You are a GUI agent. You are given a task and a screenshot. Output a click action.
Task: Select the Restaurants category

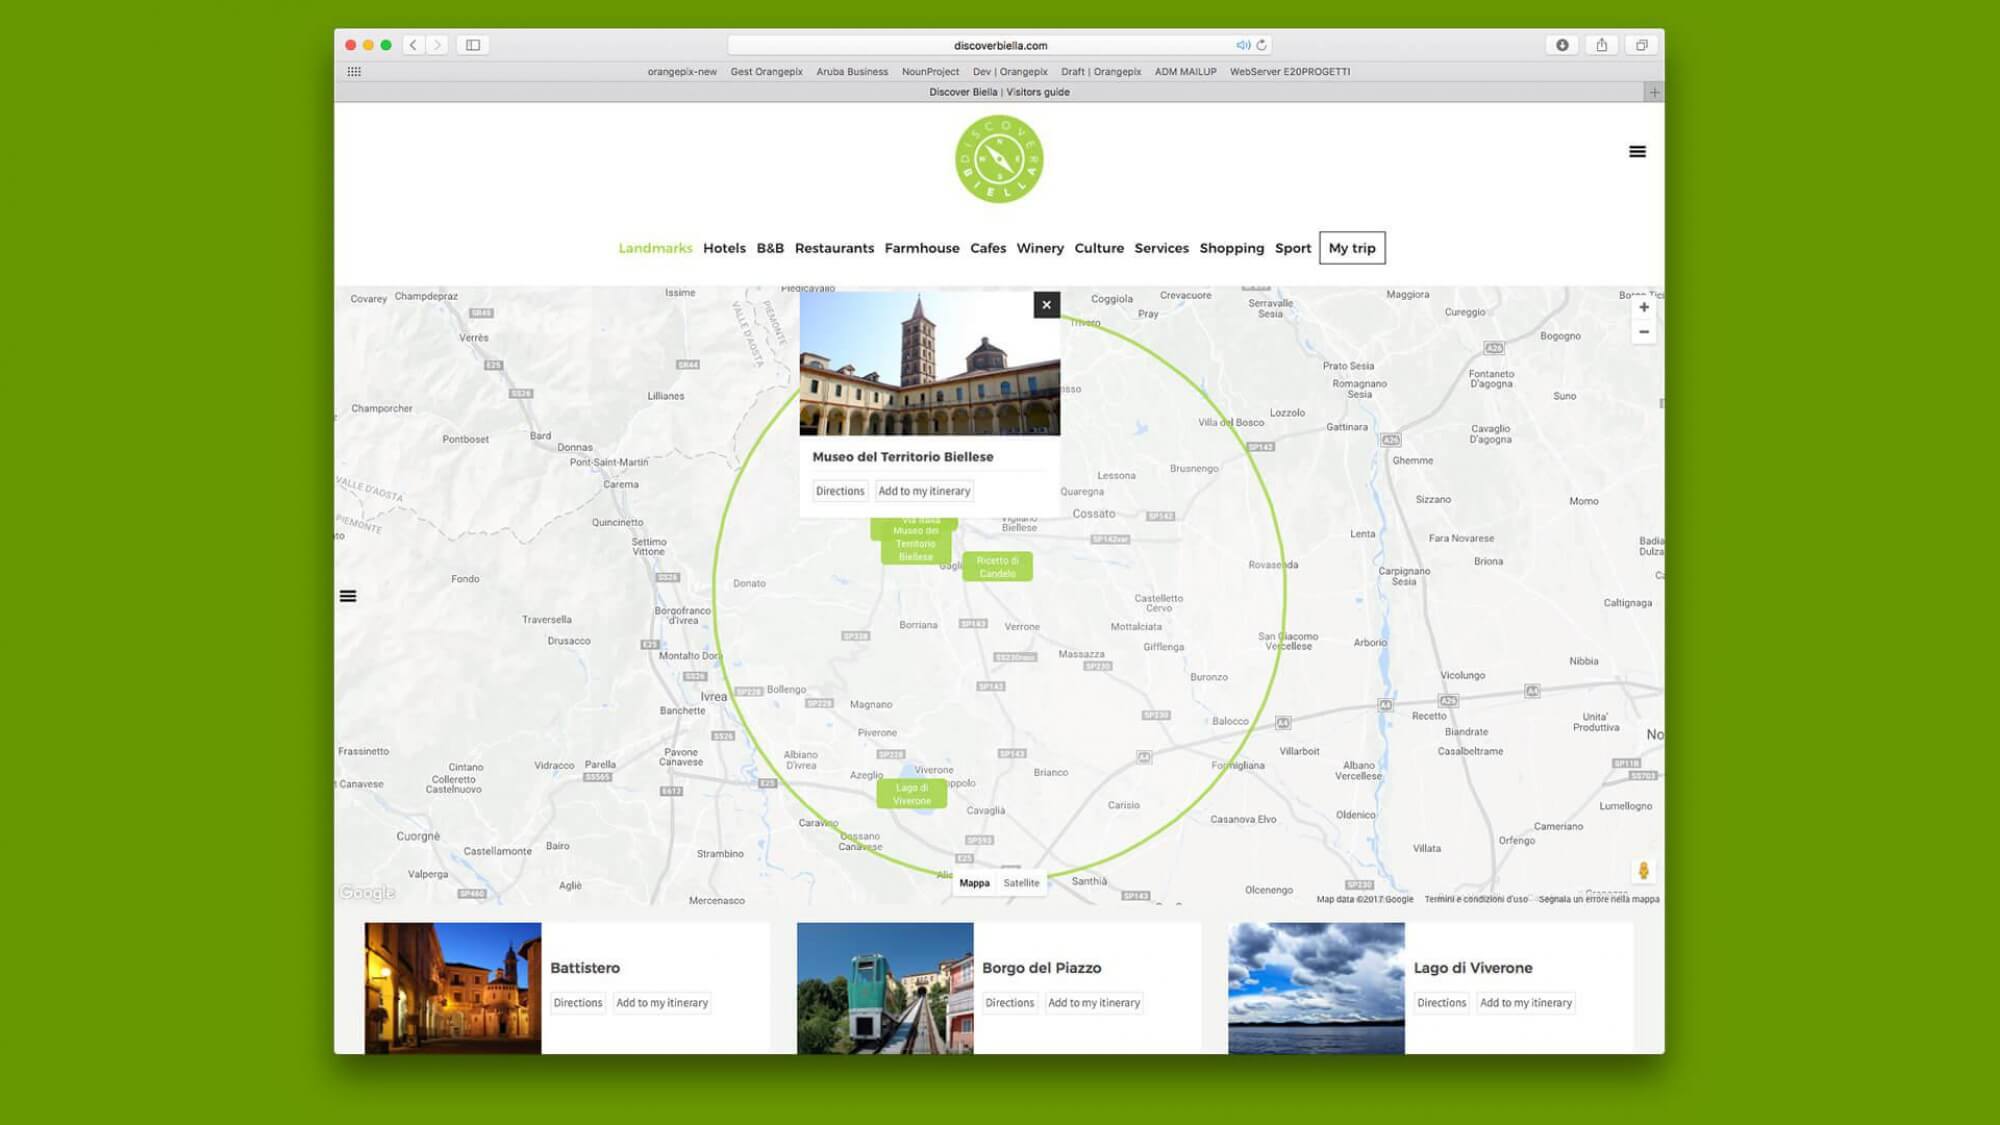[x=834, y=248]
